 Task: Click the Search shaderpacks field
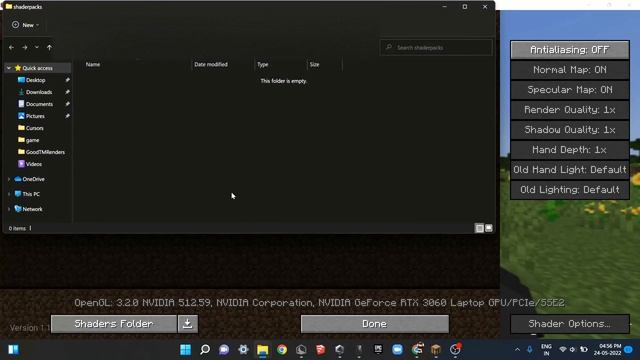[x=436, y=47]
